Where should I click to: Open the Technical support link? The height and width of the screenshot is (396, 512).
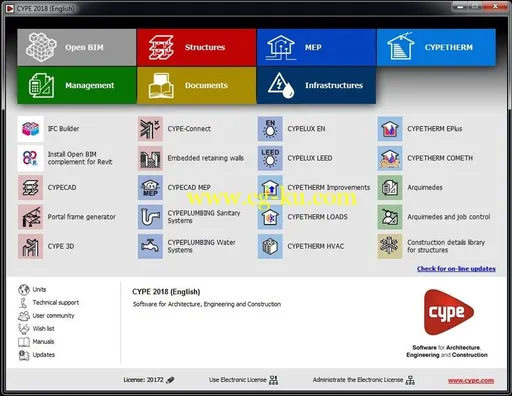pyautogui.click(x=56, y=303)
